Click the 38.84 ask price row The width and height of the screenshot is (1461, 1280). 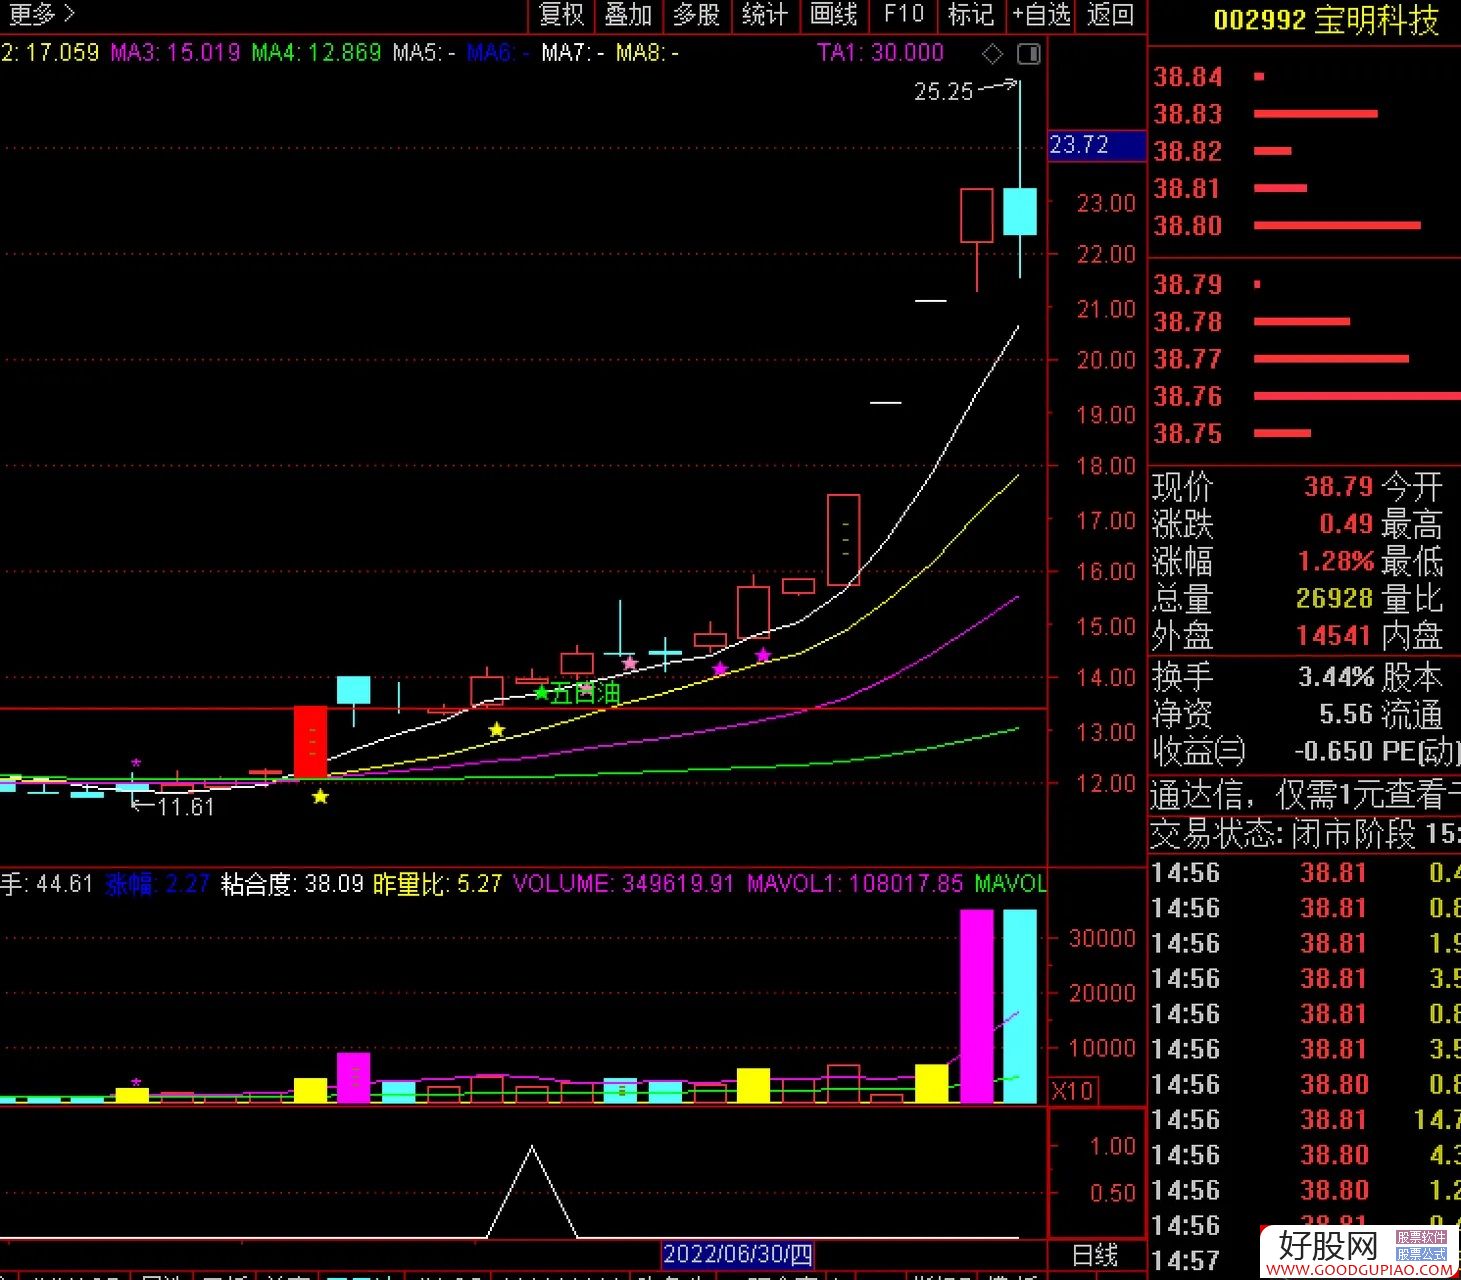pyautogui.click(x=1305, y=77)
